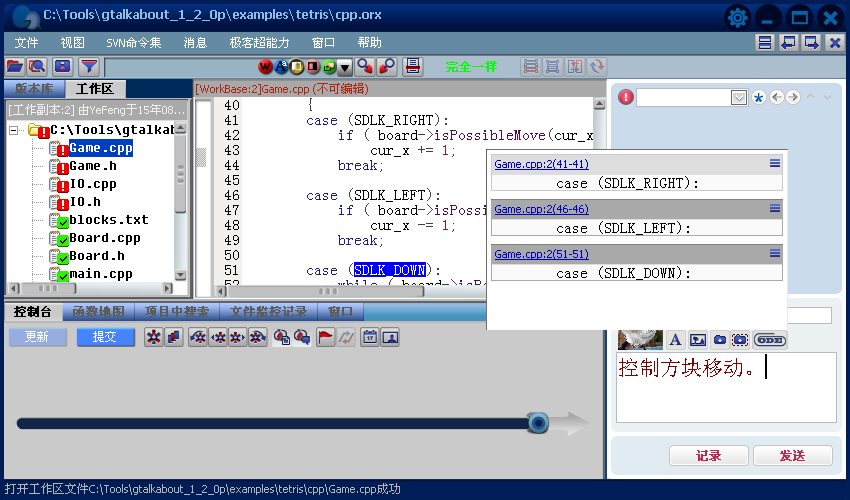Open the 消息 menu
Image resolution: width=850 pixels, height=500 pixels.
195,42
